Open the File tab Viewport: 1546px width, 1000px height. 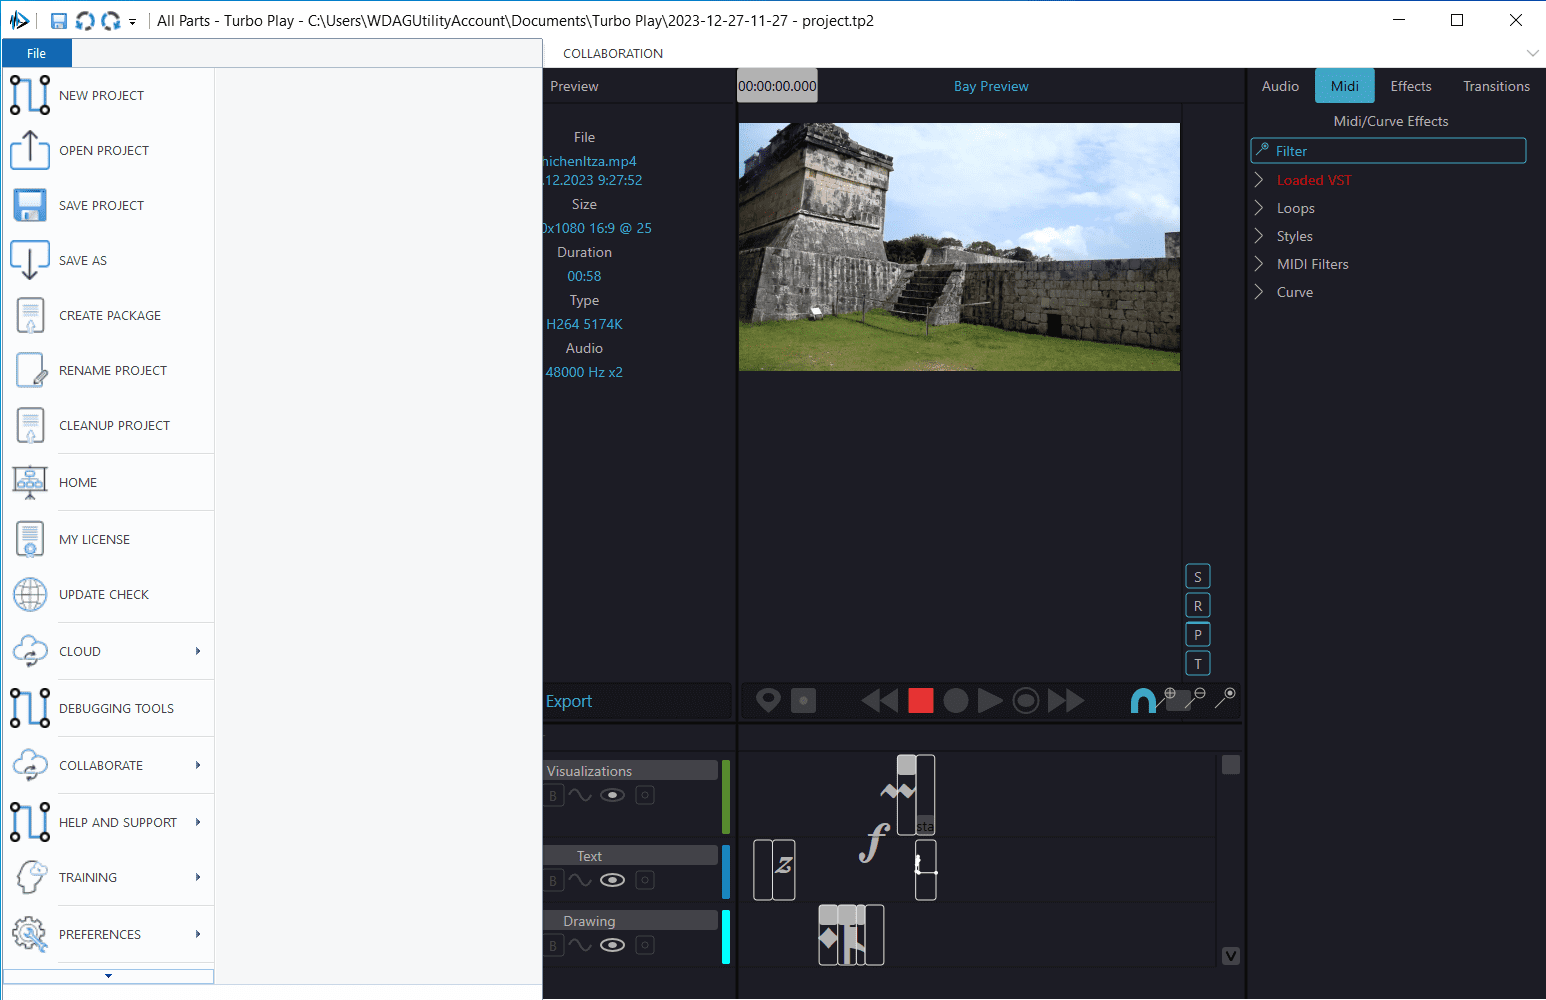click(x=37, y=53)
